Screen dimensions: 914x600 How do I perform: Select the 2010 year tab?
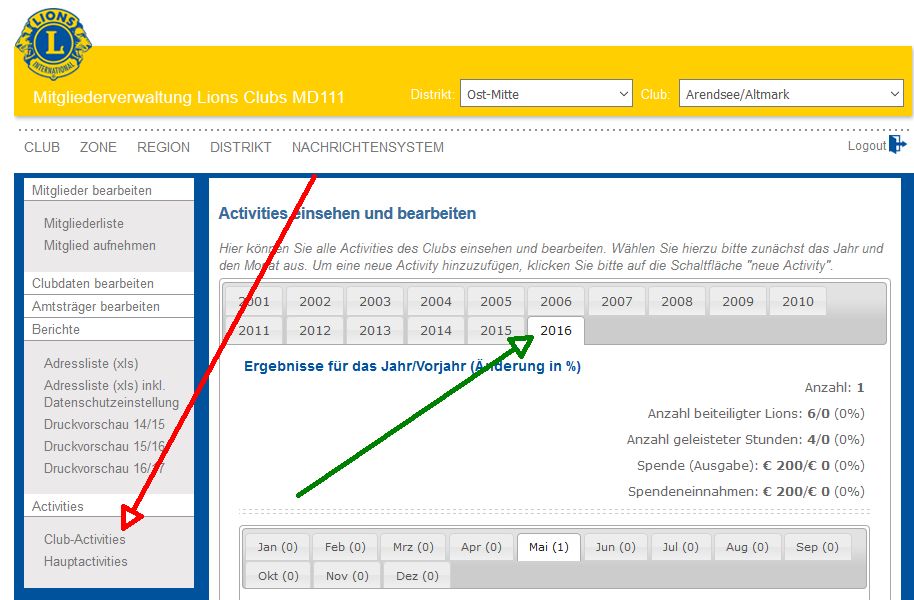pyautogui.click(x=798, y=301)
